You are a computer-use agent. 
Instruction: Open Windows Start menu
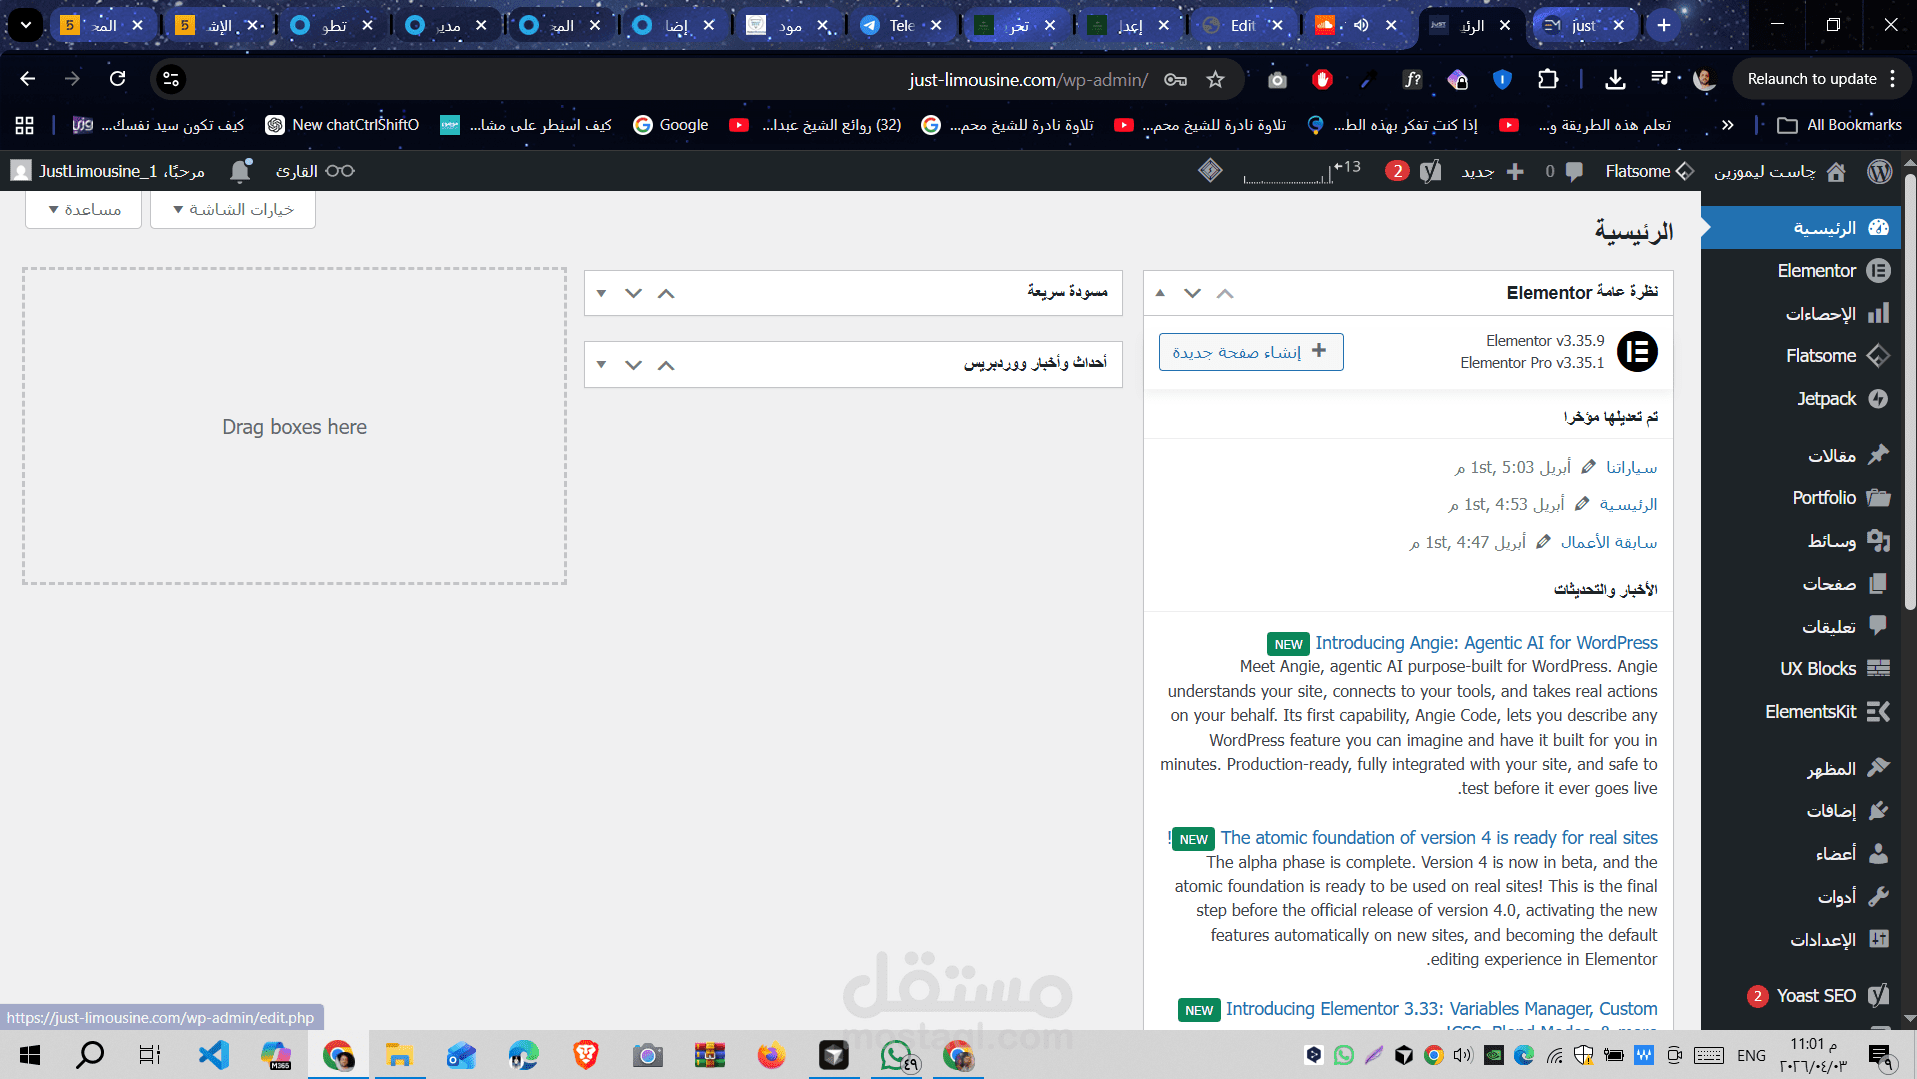coord(30,1055)
